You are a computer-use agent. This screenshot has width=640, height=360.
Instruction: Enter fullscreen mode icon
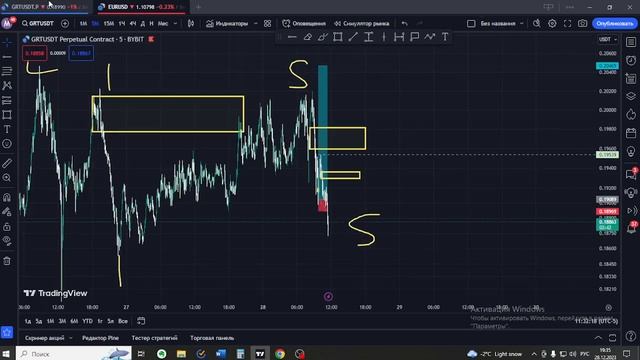pyautogui.click(x=567, y=24)
